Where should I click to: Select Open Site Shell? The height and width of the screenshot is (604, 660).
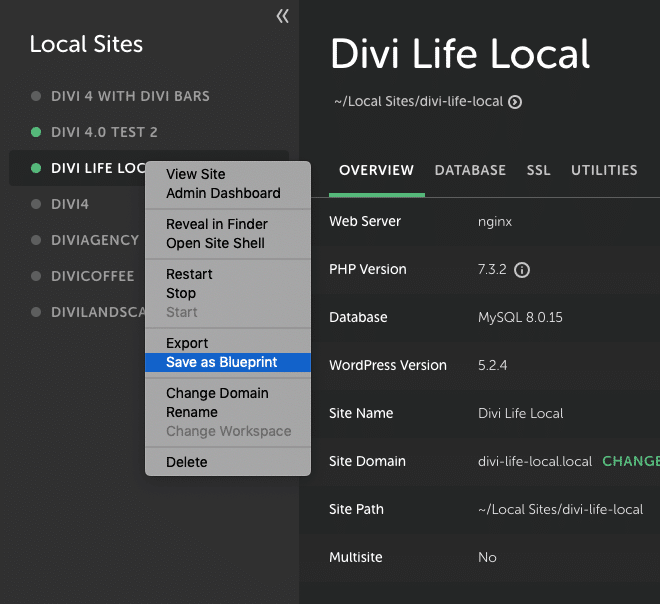(215, 243)
